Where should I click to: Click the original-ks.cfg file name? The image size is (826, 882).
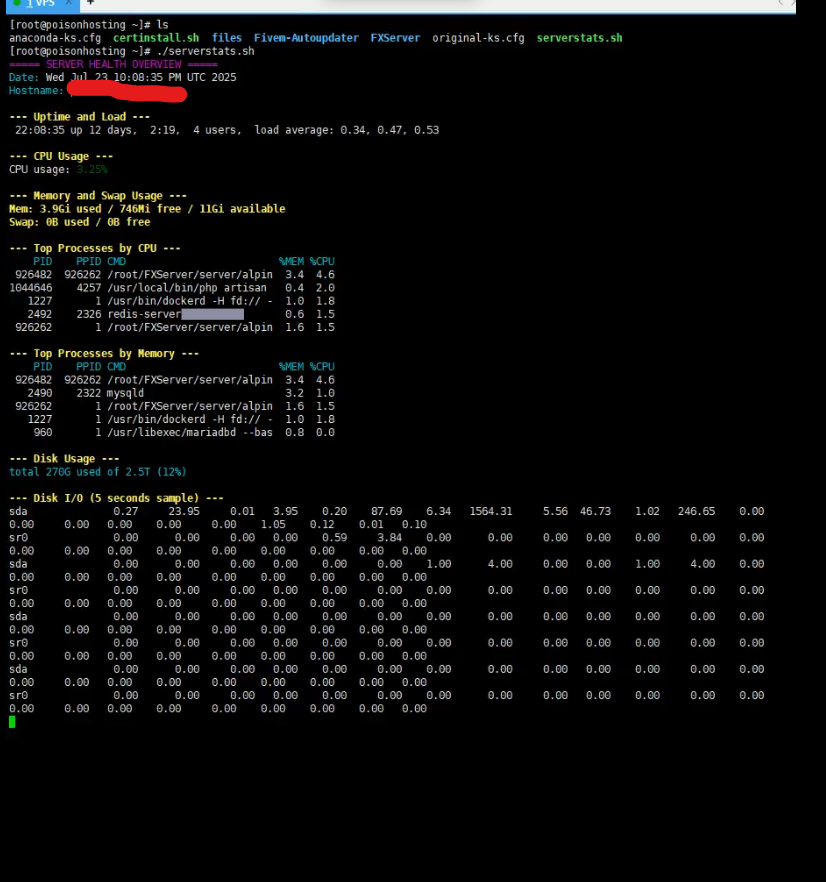pos(478,38)
